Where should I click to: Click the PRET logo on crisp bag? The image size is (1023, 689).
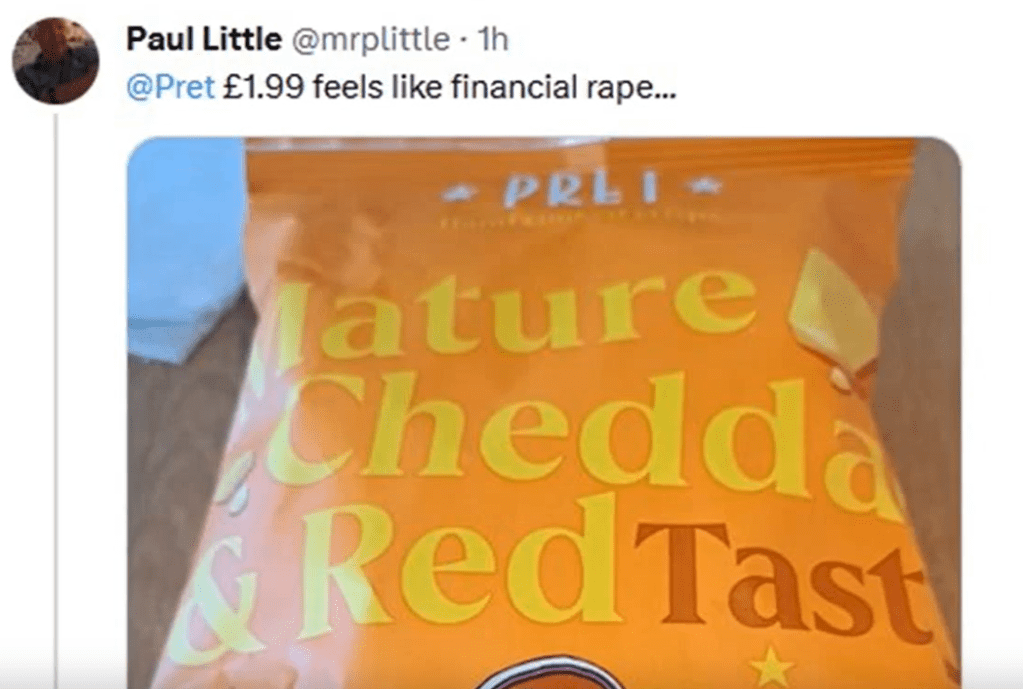click(582, 191)
